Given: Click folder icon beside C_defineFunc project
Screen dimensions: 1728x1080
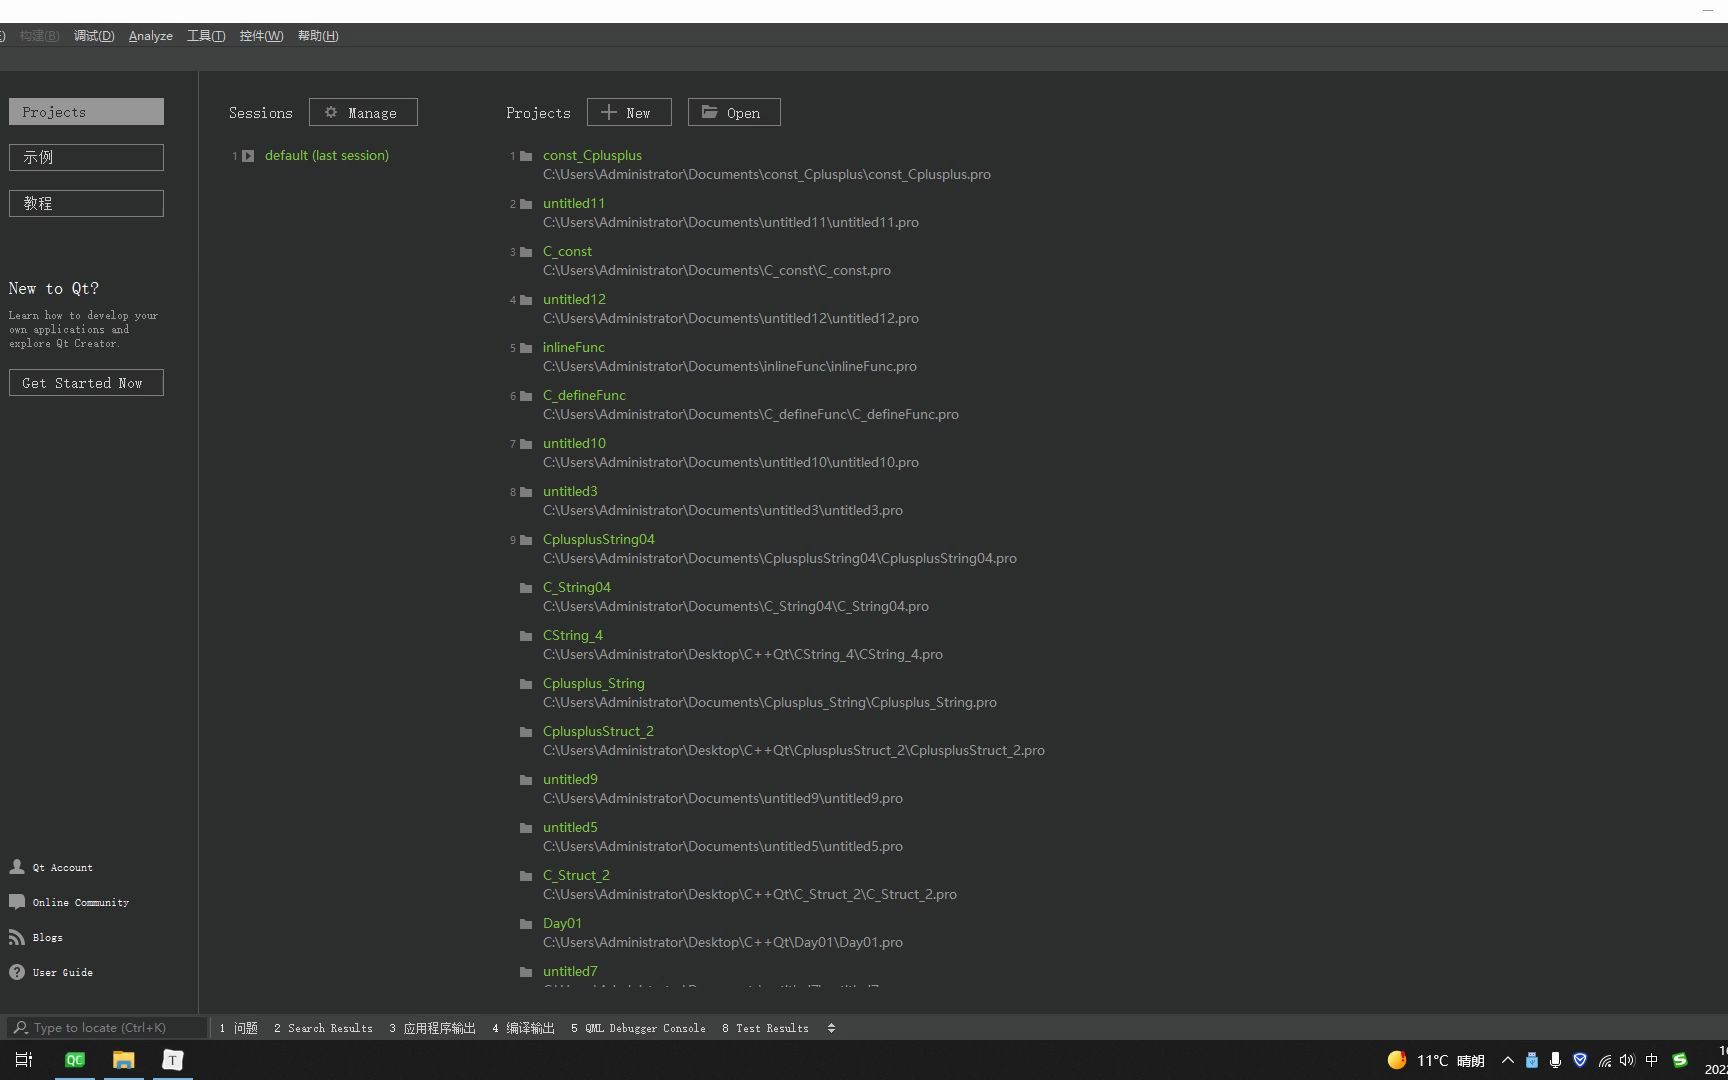Looking at the screenshot, I should click(x=526, y=396).
